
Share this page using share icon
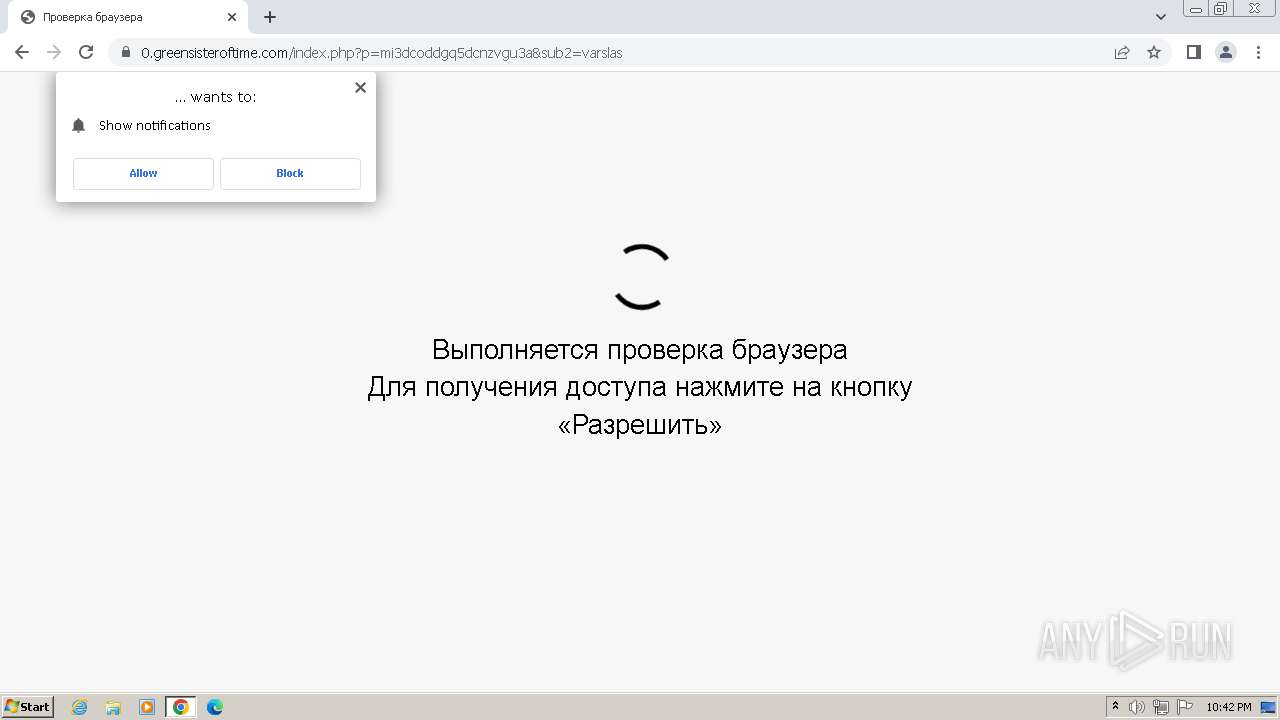pyautogui.click(x=1122, y=52)
